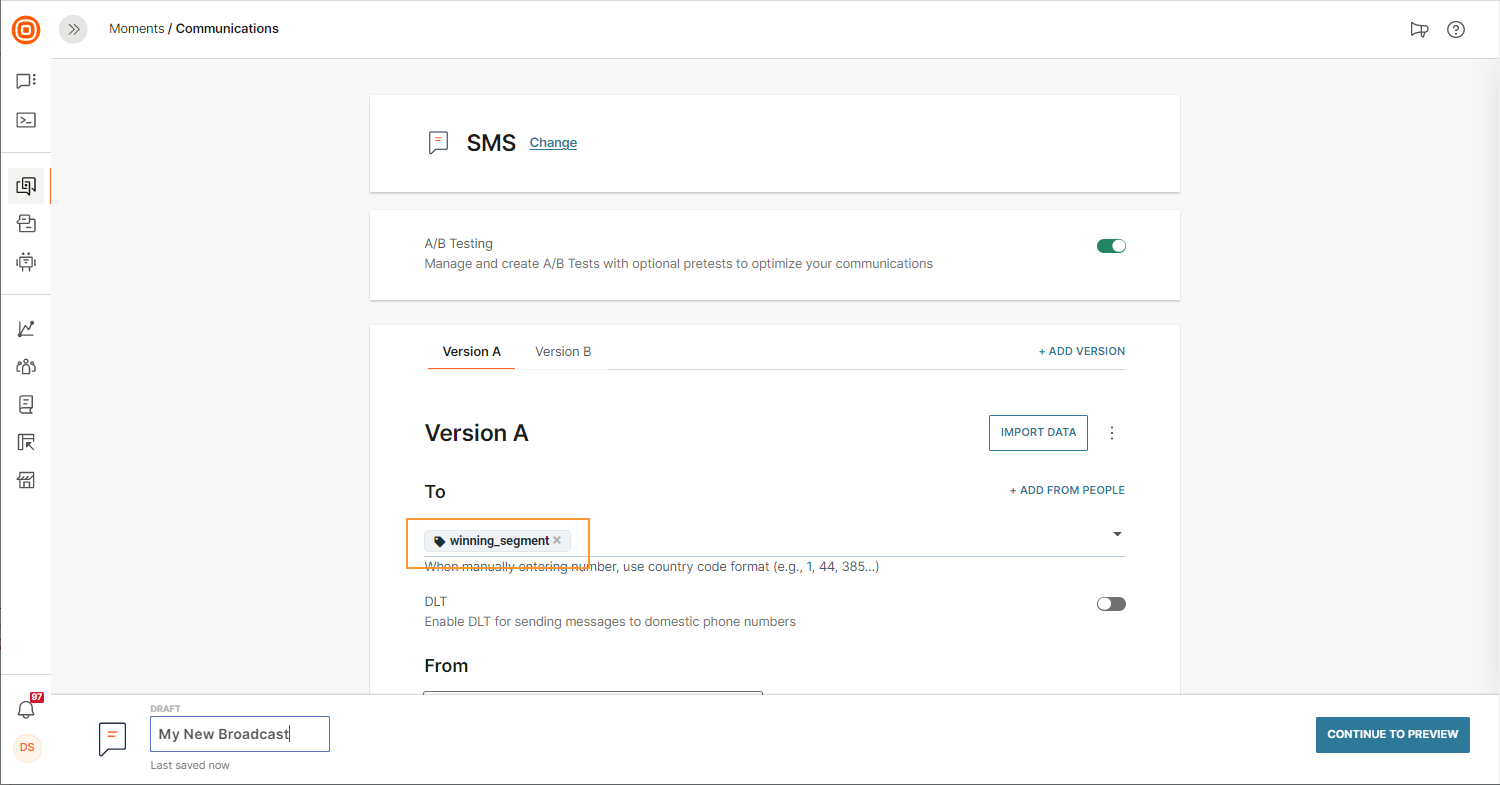Click the Change link next to SMS
1500x785 pixels.
coord(553,143)
